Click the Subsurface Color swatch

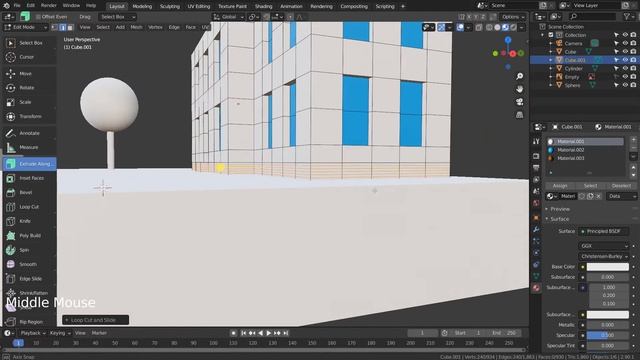(608, 315)
